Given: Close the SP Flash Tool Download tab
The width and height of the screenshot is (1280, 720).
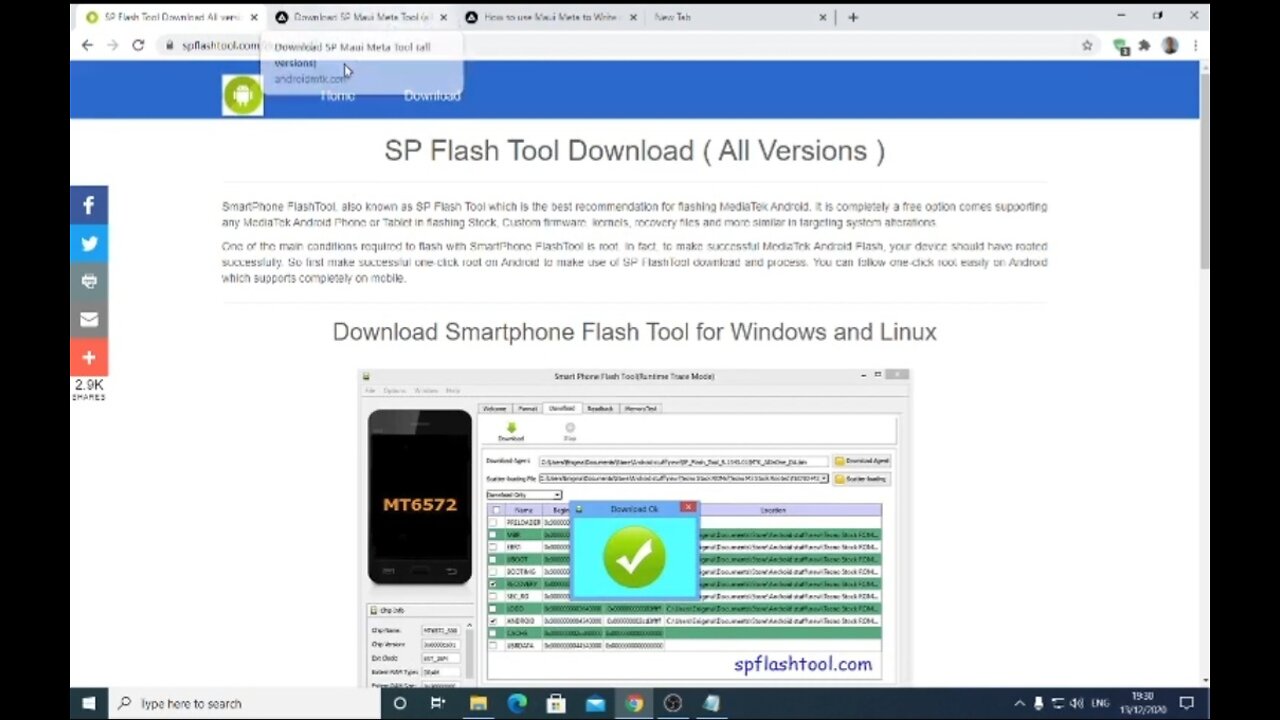Looking at the screenshot, I should [254, 17].
